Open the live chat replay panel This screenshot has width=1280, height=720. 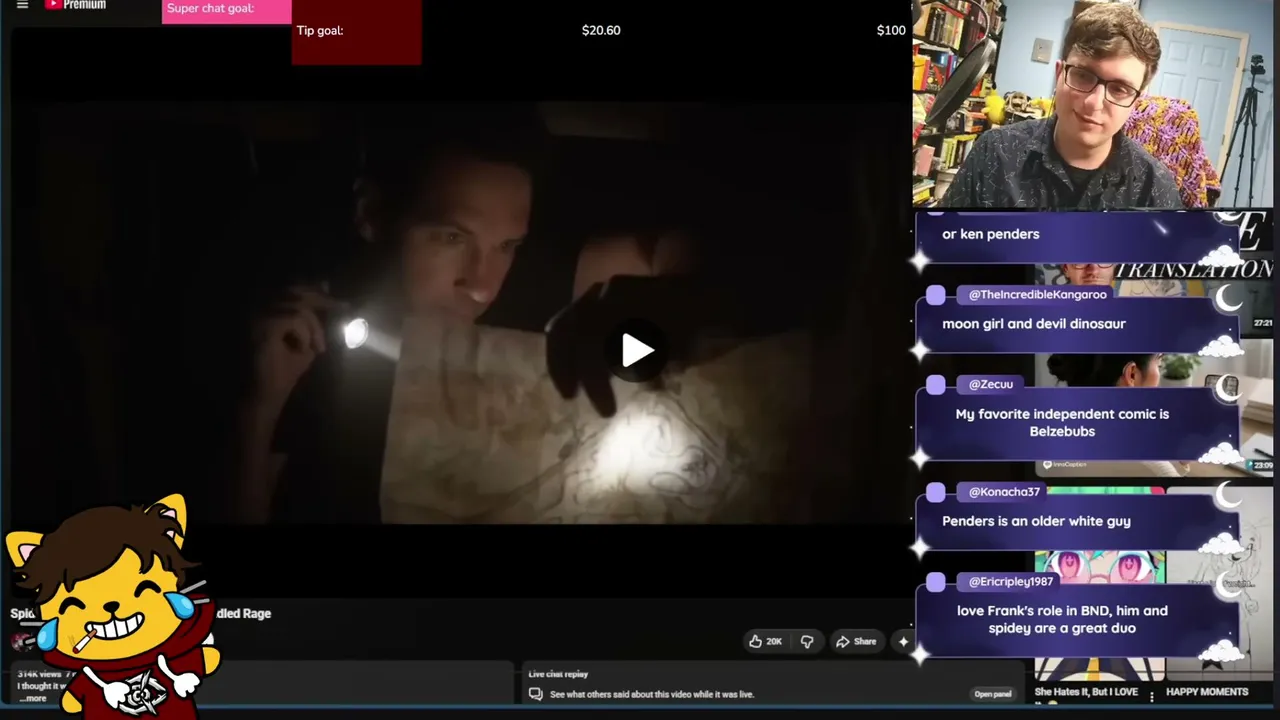point(993,694)
